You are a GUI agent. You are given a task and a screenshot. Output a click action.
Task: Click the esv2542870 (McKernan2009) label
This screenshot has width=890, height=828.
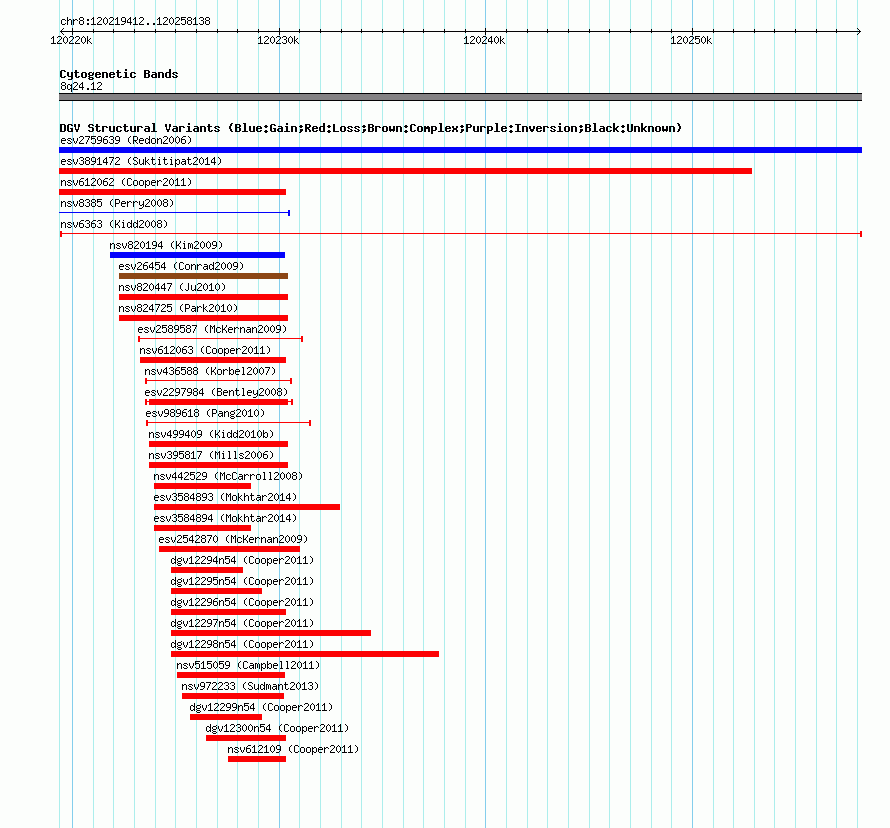click(233, 539)
